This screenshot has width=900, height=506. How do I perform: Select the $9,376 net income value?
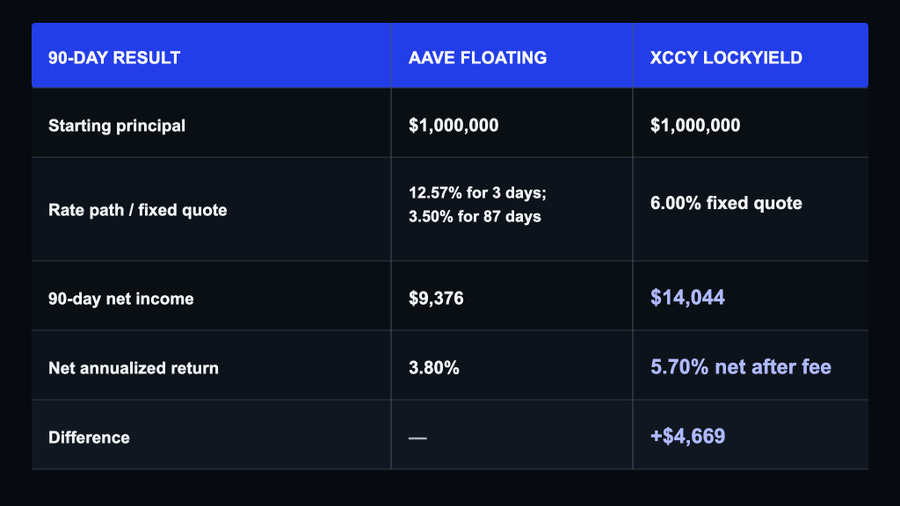pos(436,298)
